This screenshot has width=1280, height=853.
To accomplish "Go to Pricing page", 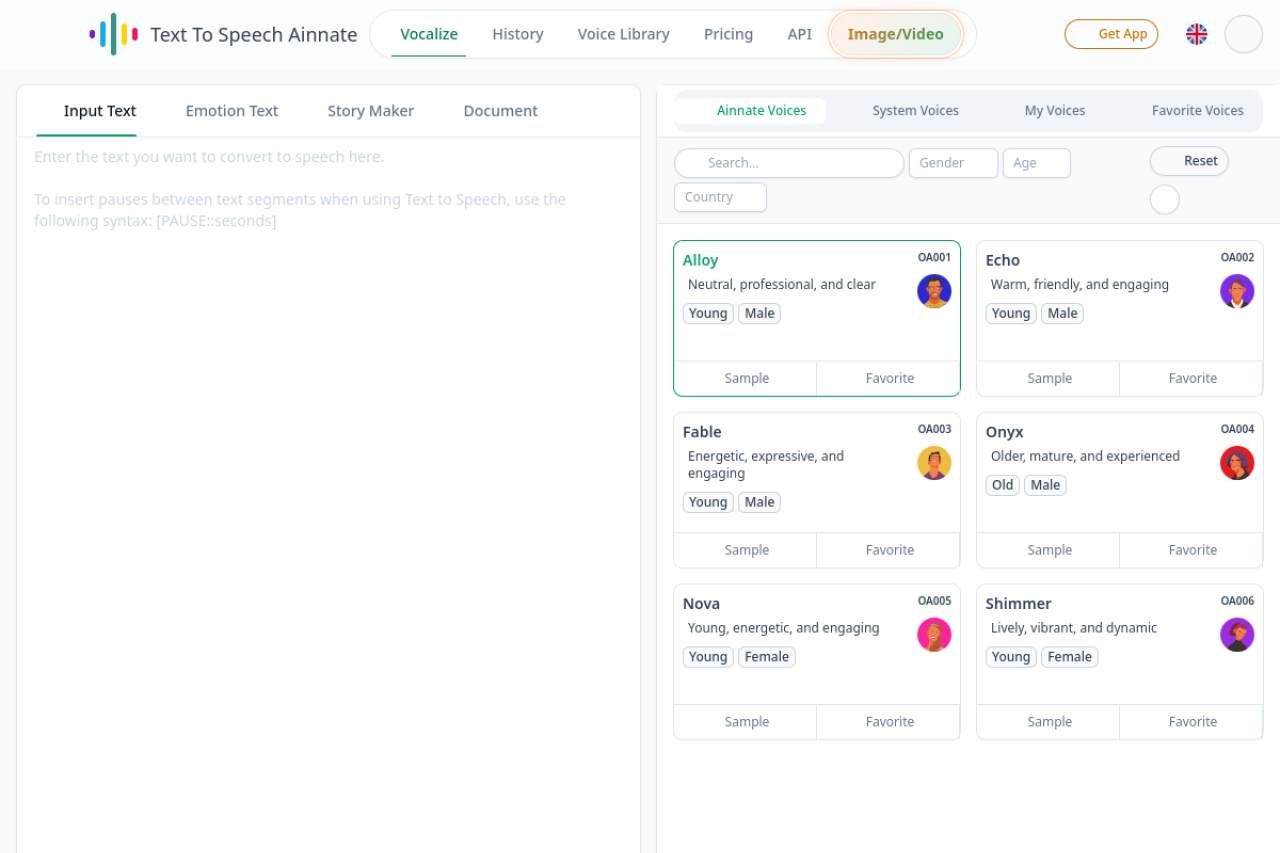I will tap(728, 34).
